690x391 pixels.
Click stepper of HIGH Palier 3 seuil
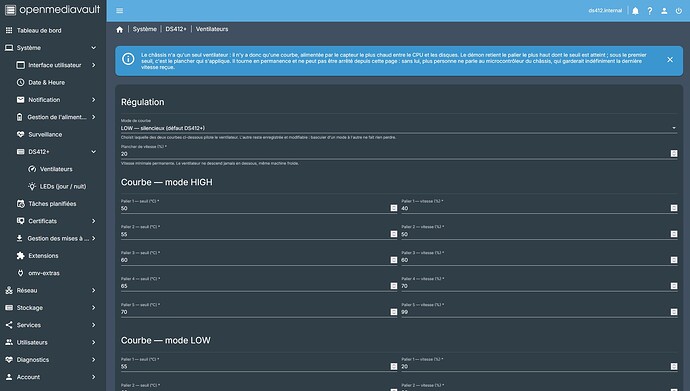(394, 260)
